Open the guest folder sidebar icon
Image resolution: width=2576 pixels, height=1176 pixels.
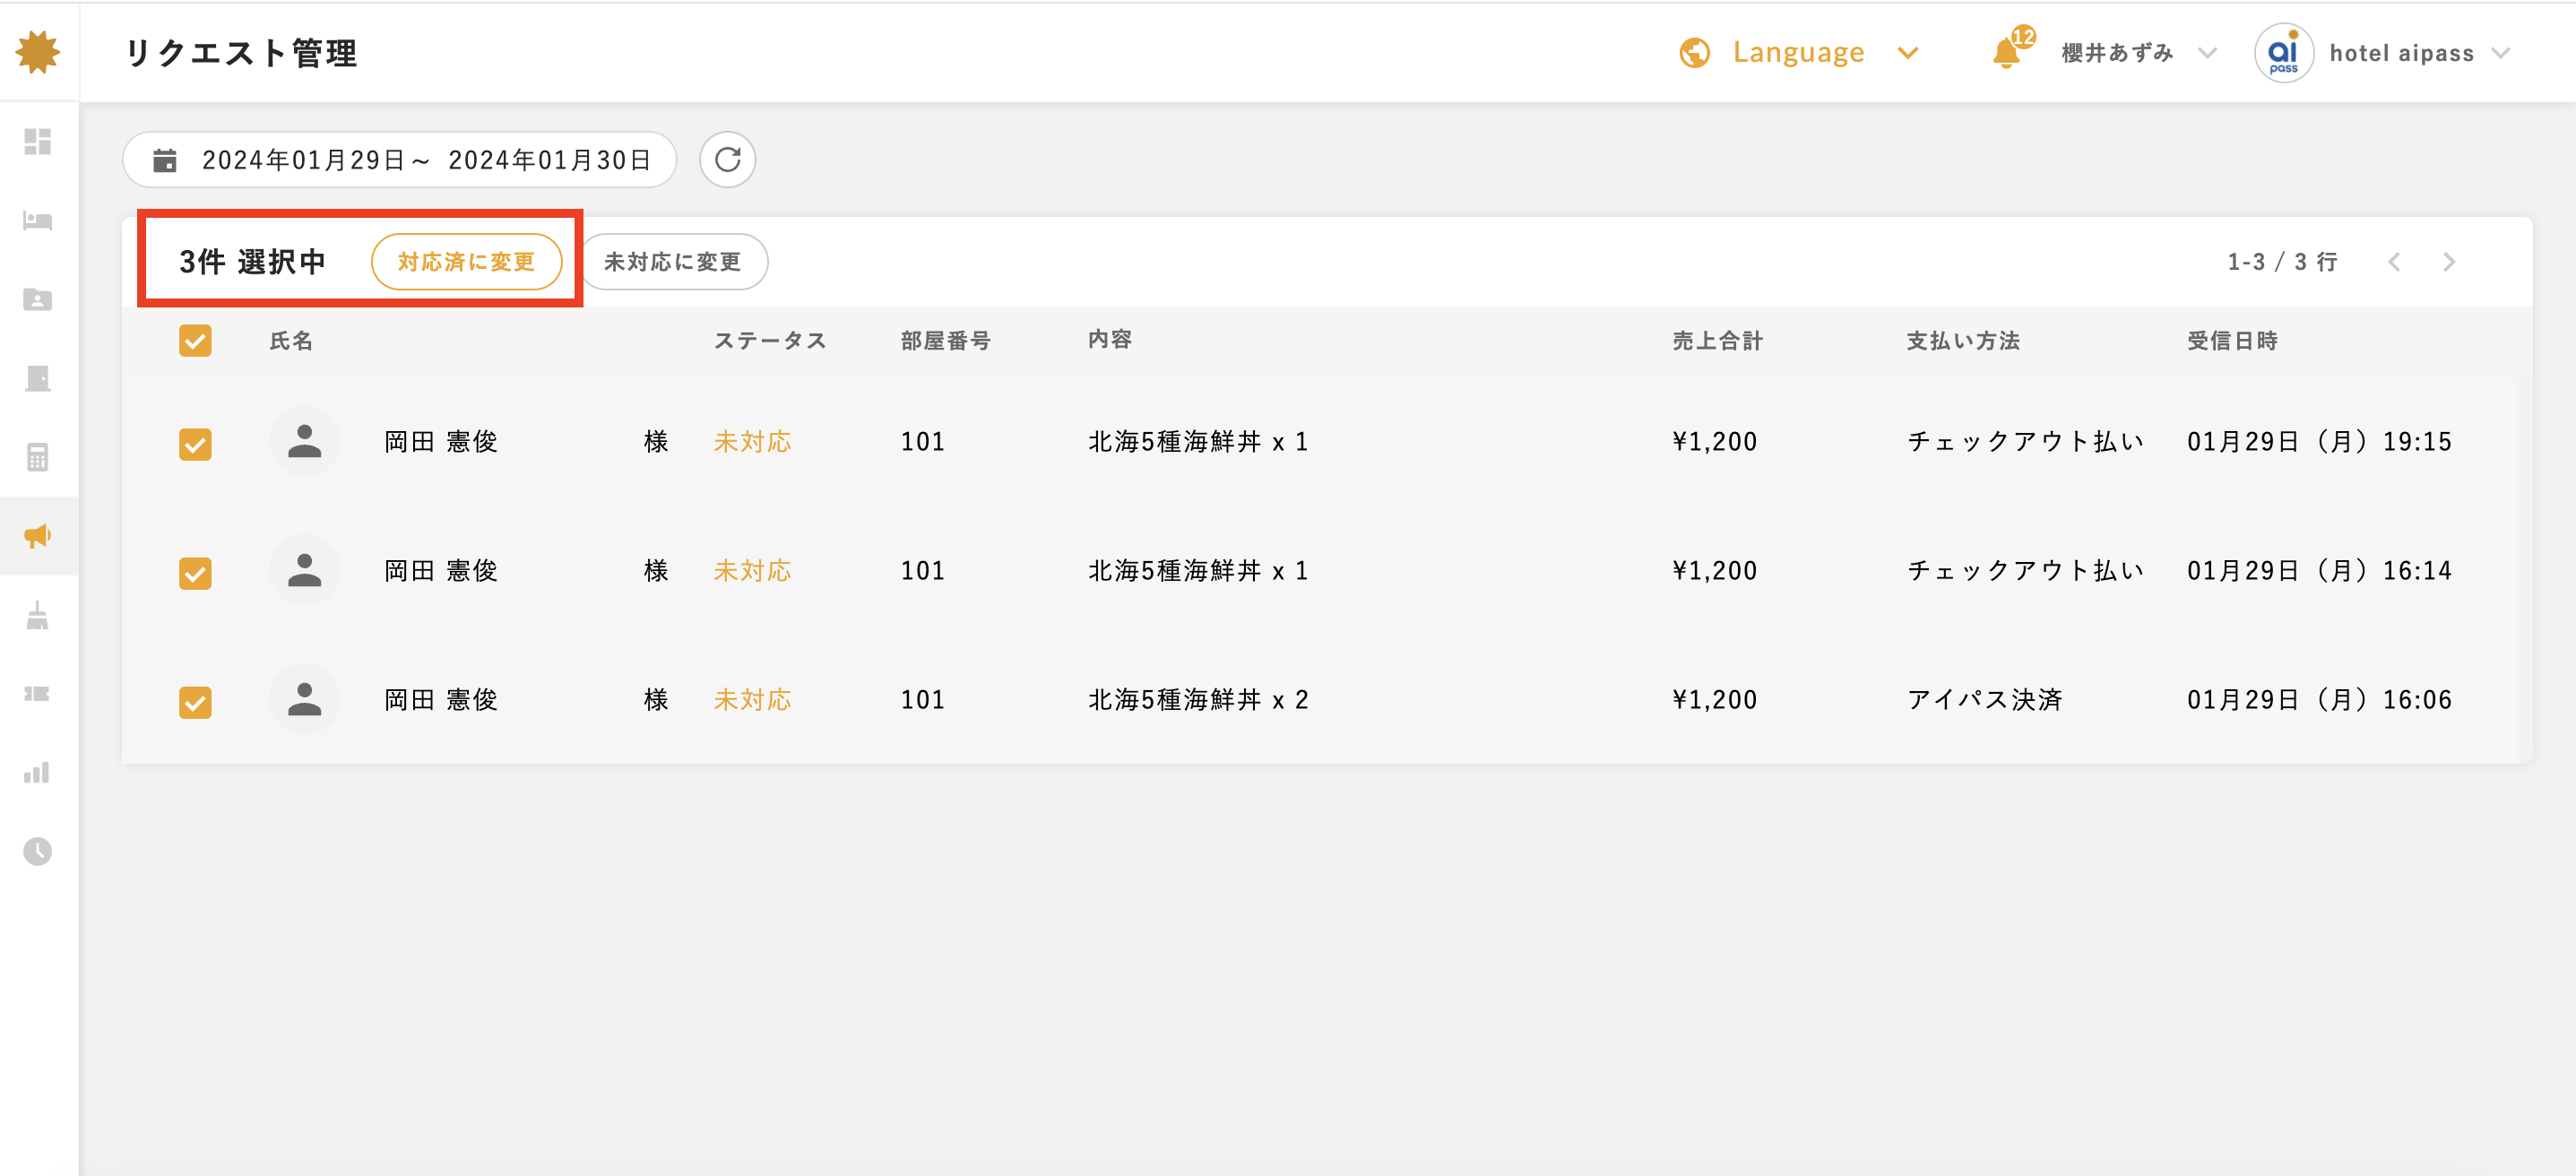tap(38, 299)
